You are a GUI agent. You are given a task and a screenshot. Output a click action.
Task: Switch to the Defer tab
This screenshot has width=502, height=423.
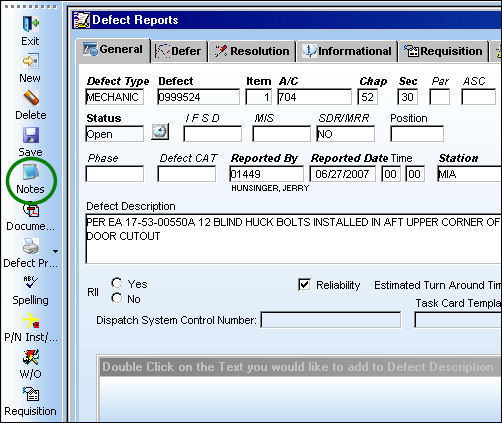click(179, 51)
